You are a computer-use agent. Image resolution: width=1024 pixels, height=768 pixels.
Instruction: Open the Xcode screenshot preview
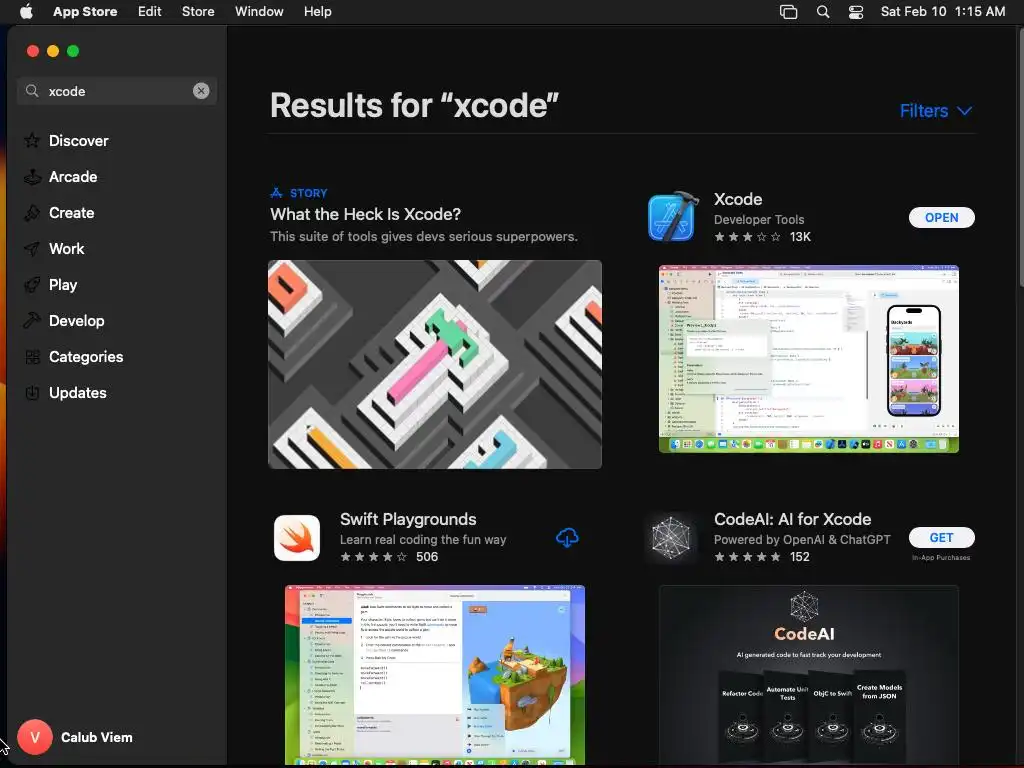(808, 359)
